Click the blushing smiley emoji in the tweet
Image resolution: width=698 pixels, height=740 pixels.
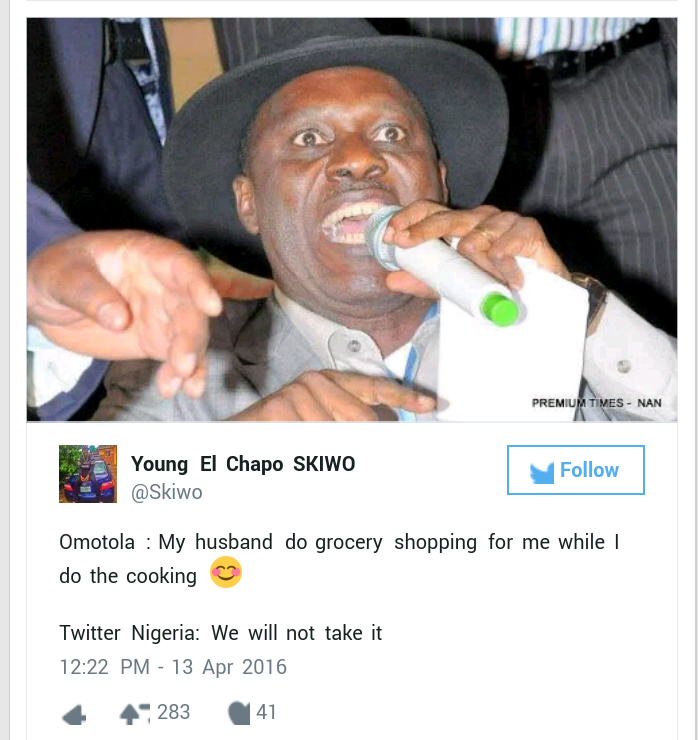click(226, 572)
